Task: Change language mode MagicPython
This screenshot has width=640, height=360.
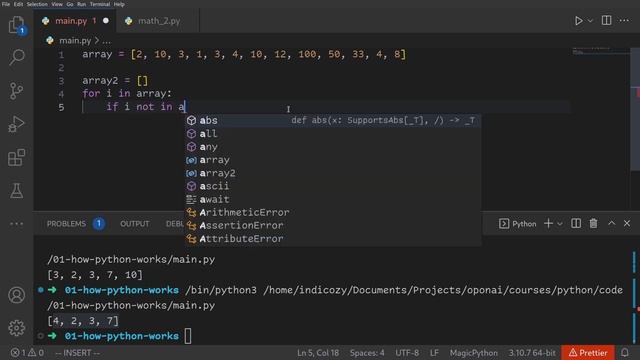Action: 473,353
